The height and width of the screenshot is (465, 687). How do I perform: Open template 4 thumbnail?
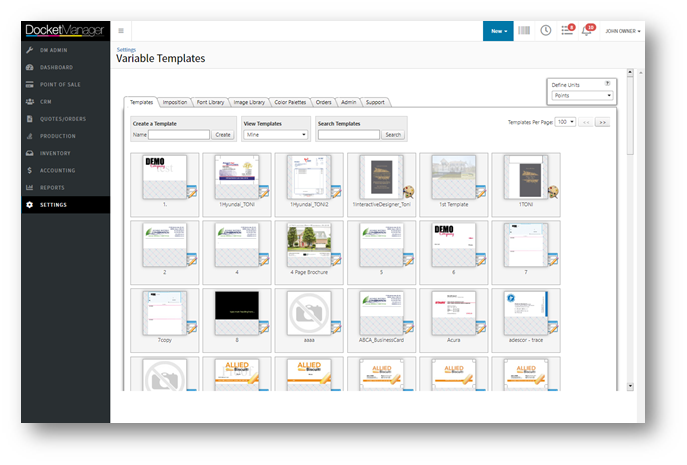pyautogui.click(x=237, y=245)
